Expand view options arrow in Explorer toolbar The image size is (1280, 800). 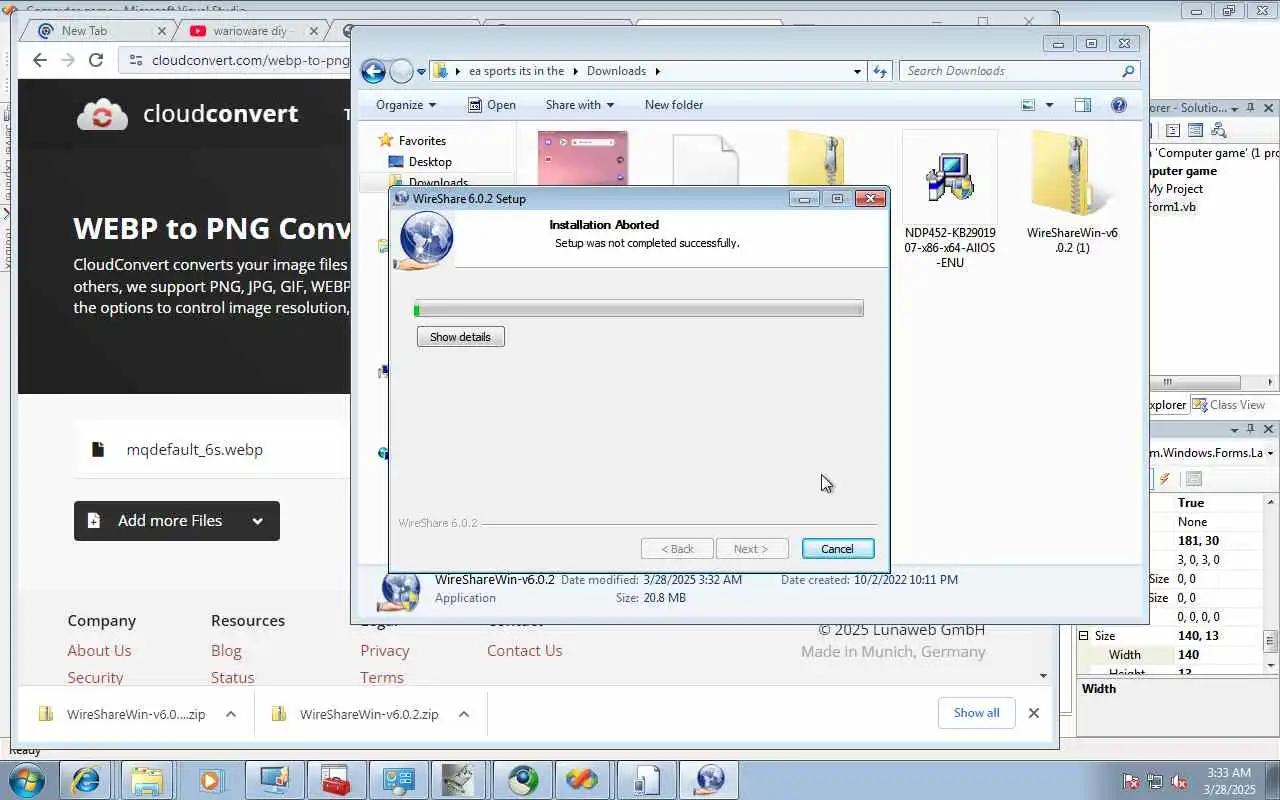coord(1049,105)
